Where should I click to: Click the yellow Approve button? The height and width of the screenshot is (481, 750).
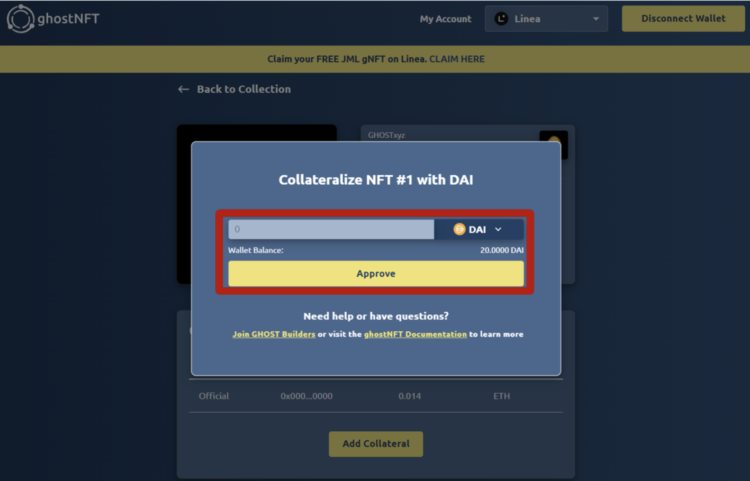[375, 273]
